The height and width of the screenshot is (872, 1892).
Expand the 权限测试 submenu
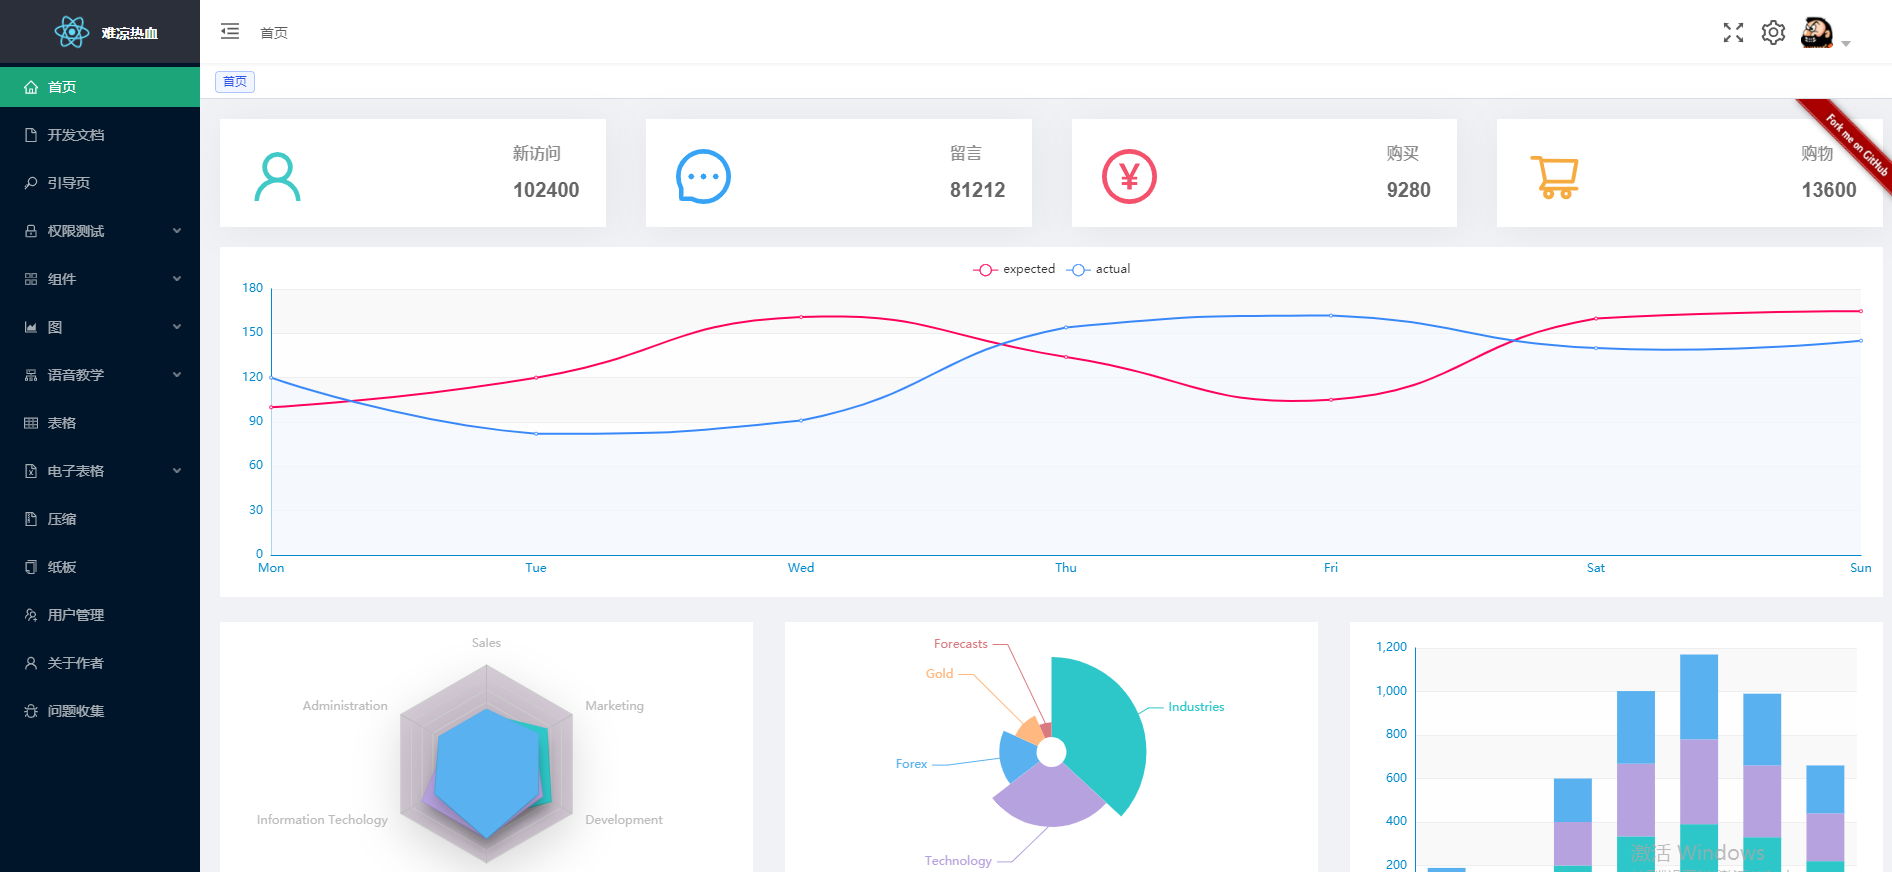pos(100,231)
